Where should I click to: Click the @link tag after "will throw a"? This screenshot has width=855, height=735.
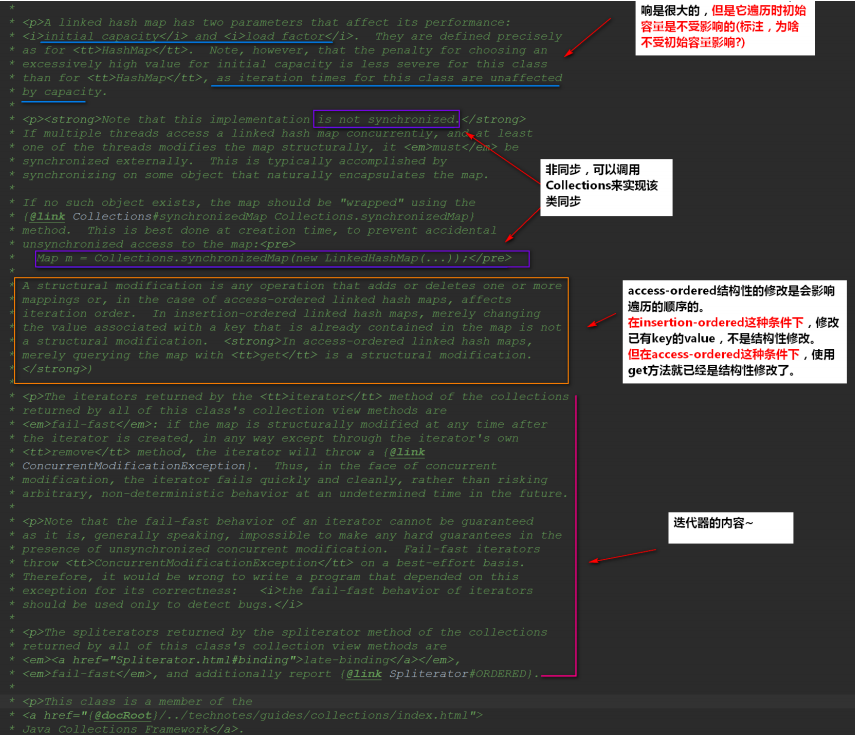pyautogui.click(x=407, y=452)
